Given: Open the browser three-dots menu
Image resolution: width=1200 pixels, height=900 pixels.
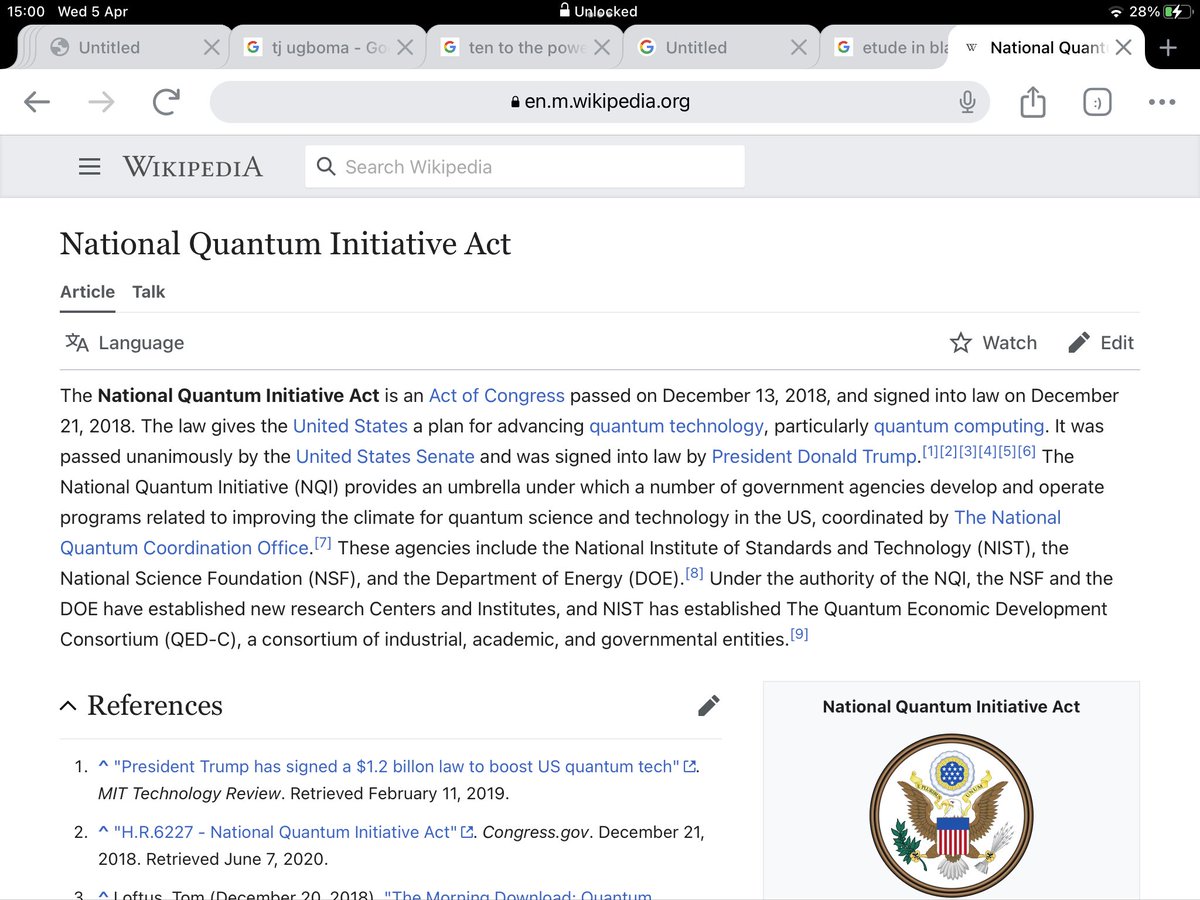Looking at the screenshot, I should [1162, 102].
